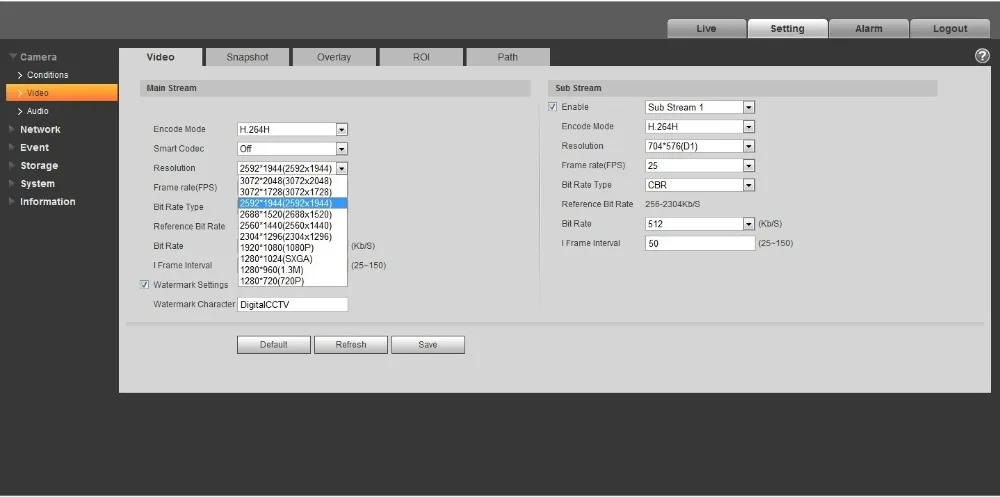The image size is (1000, 497).
Task: Click the Save button
Action: click(x=428, y=345)
